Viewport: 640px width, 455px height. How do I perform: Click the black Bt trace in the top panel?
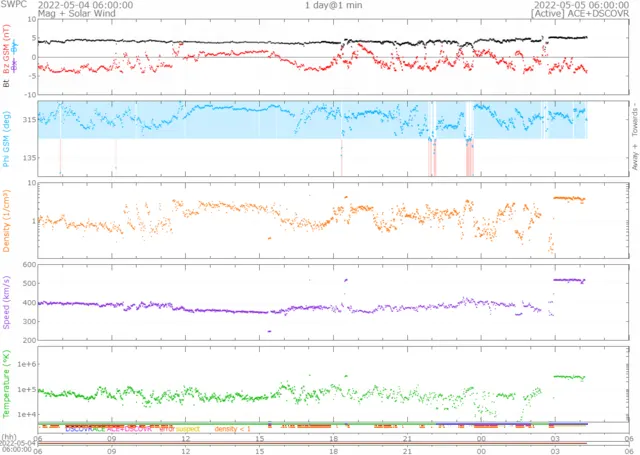coord(300,42)
